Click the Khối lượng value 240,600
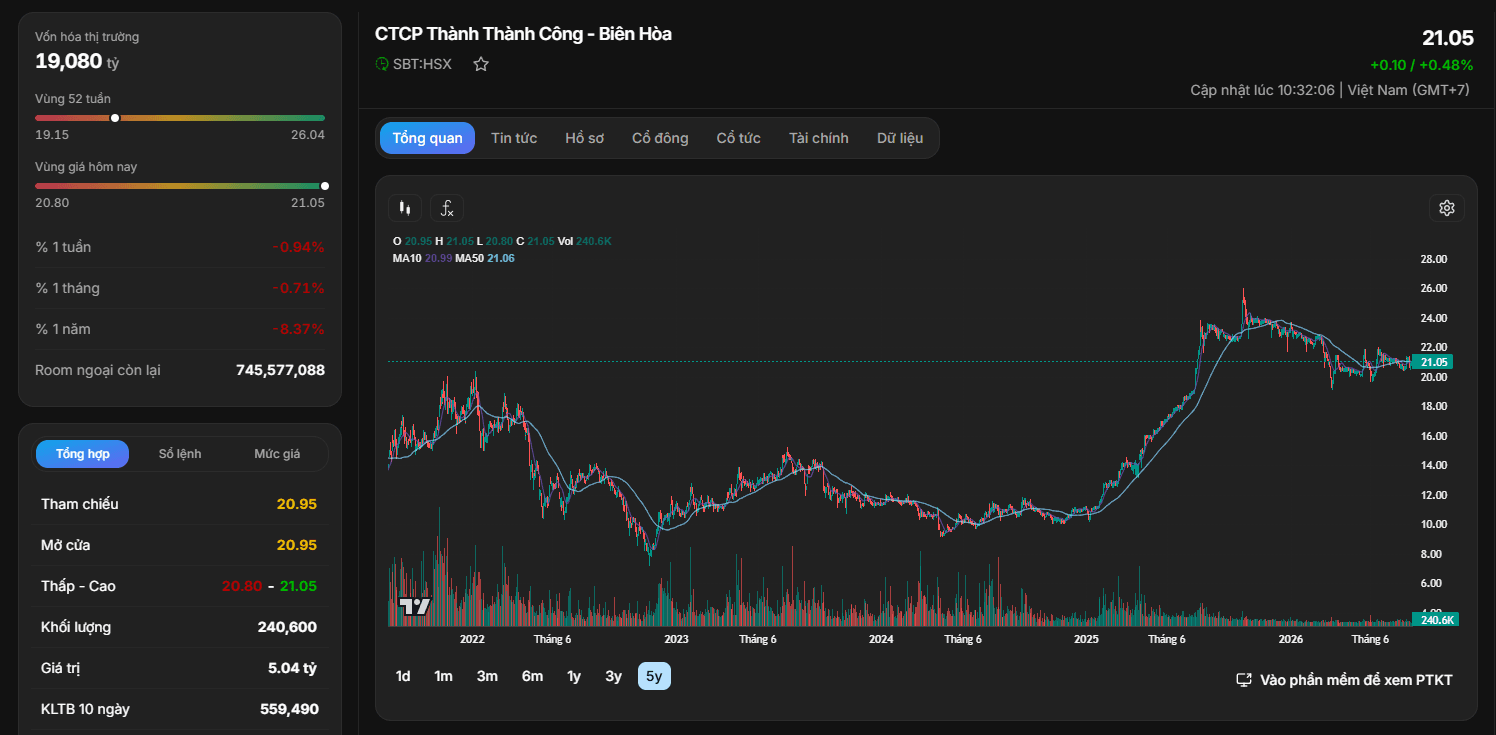Image resolution: width=1496 pixels, height=735 pixels. [287, 627]
